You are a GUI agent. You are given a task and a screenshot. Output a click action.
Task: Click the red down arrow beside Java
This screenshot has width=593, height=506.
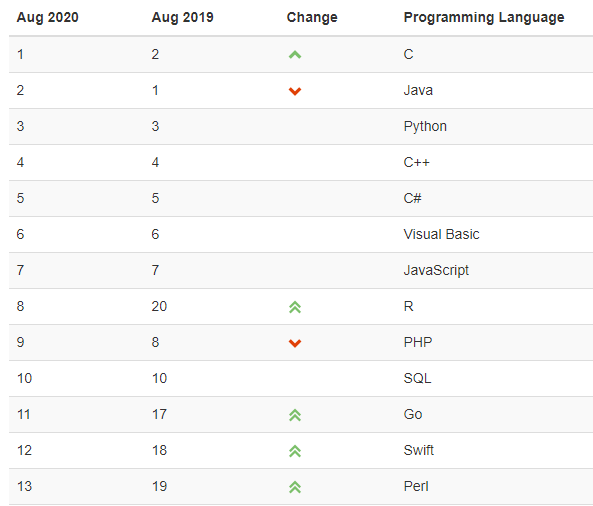295,91
